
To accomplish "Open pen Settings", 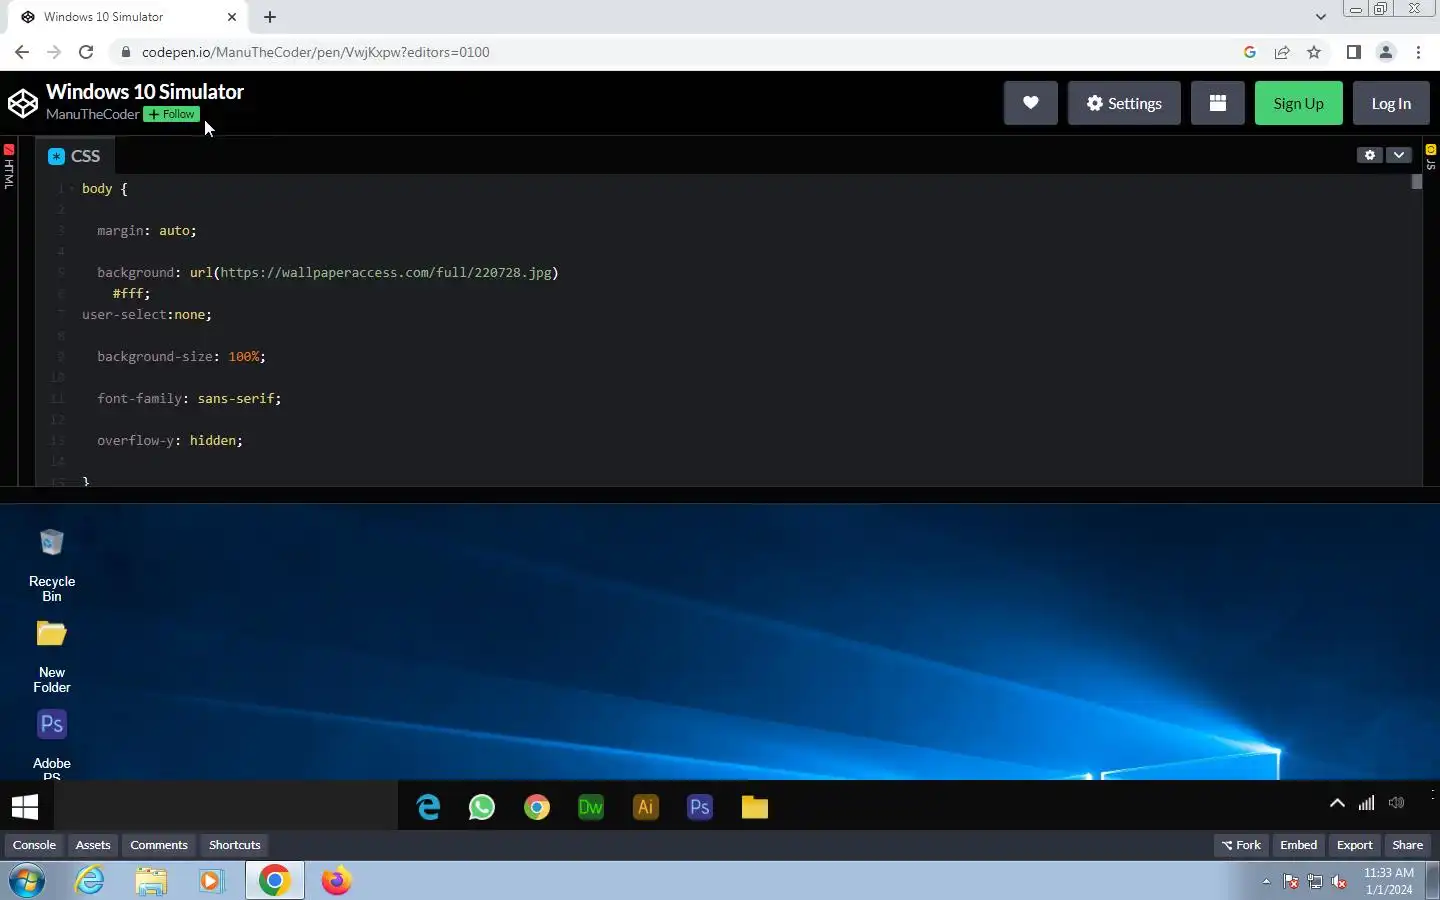I will (1124, 103).
